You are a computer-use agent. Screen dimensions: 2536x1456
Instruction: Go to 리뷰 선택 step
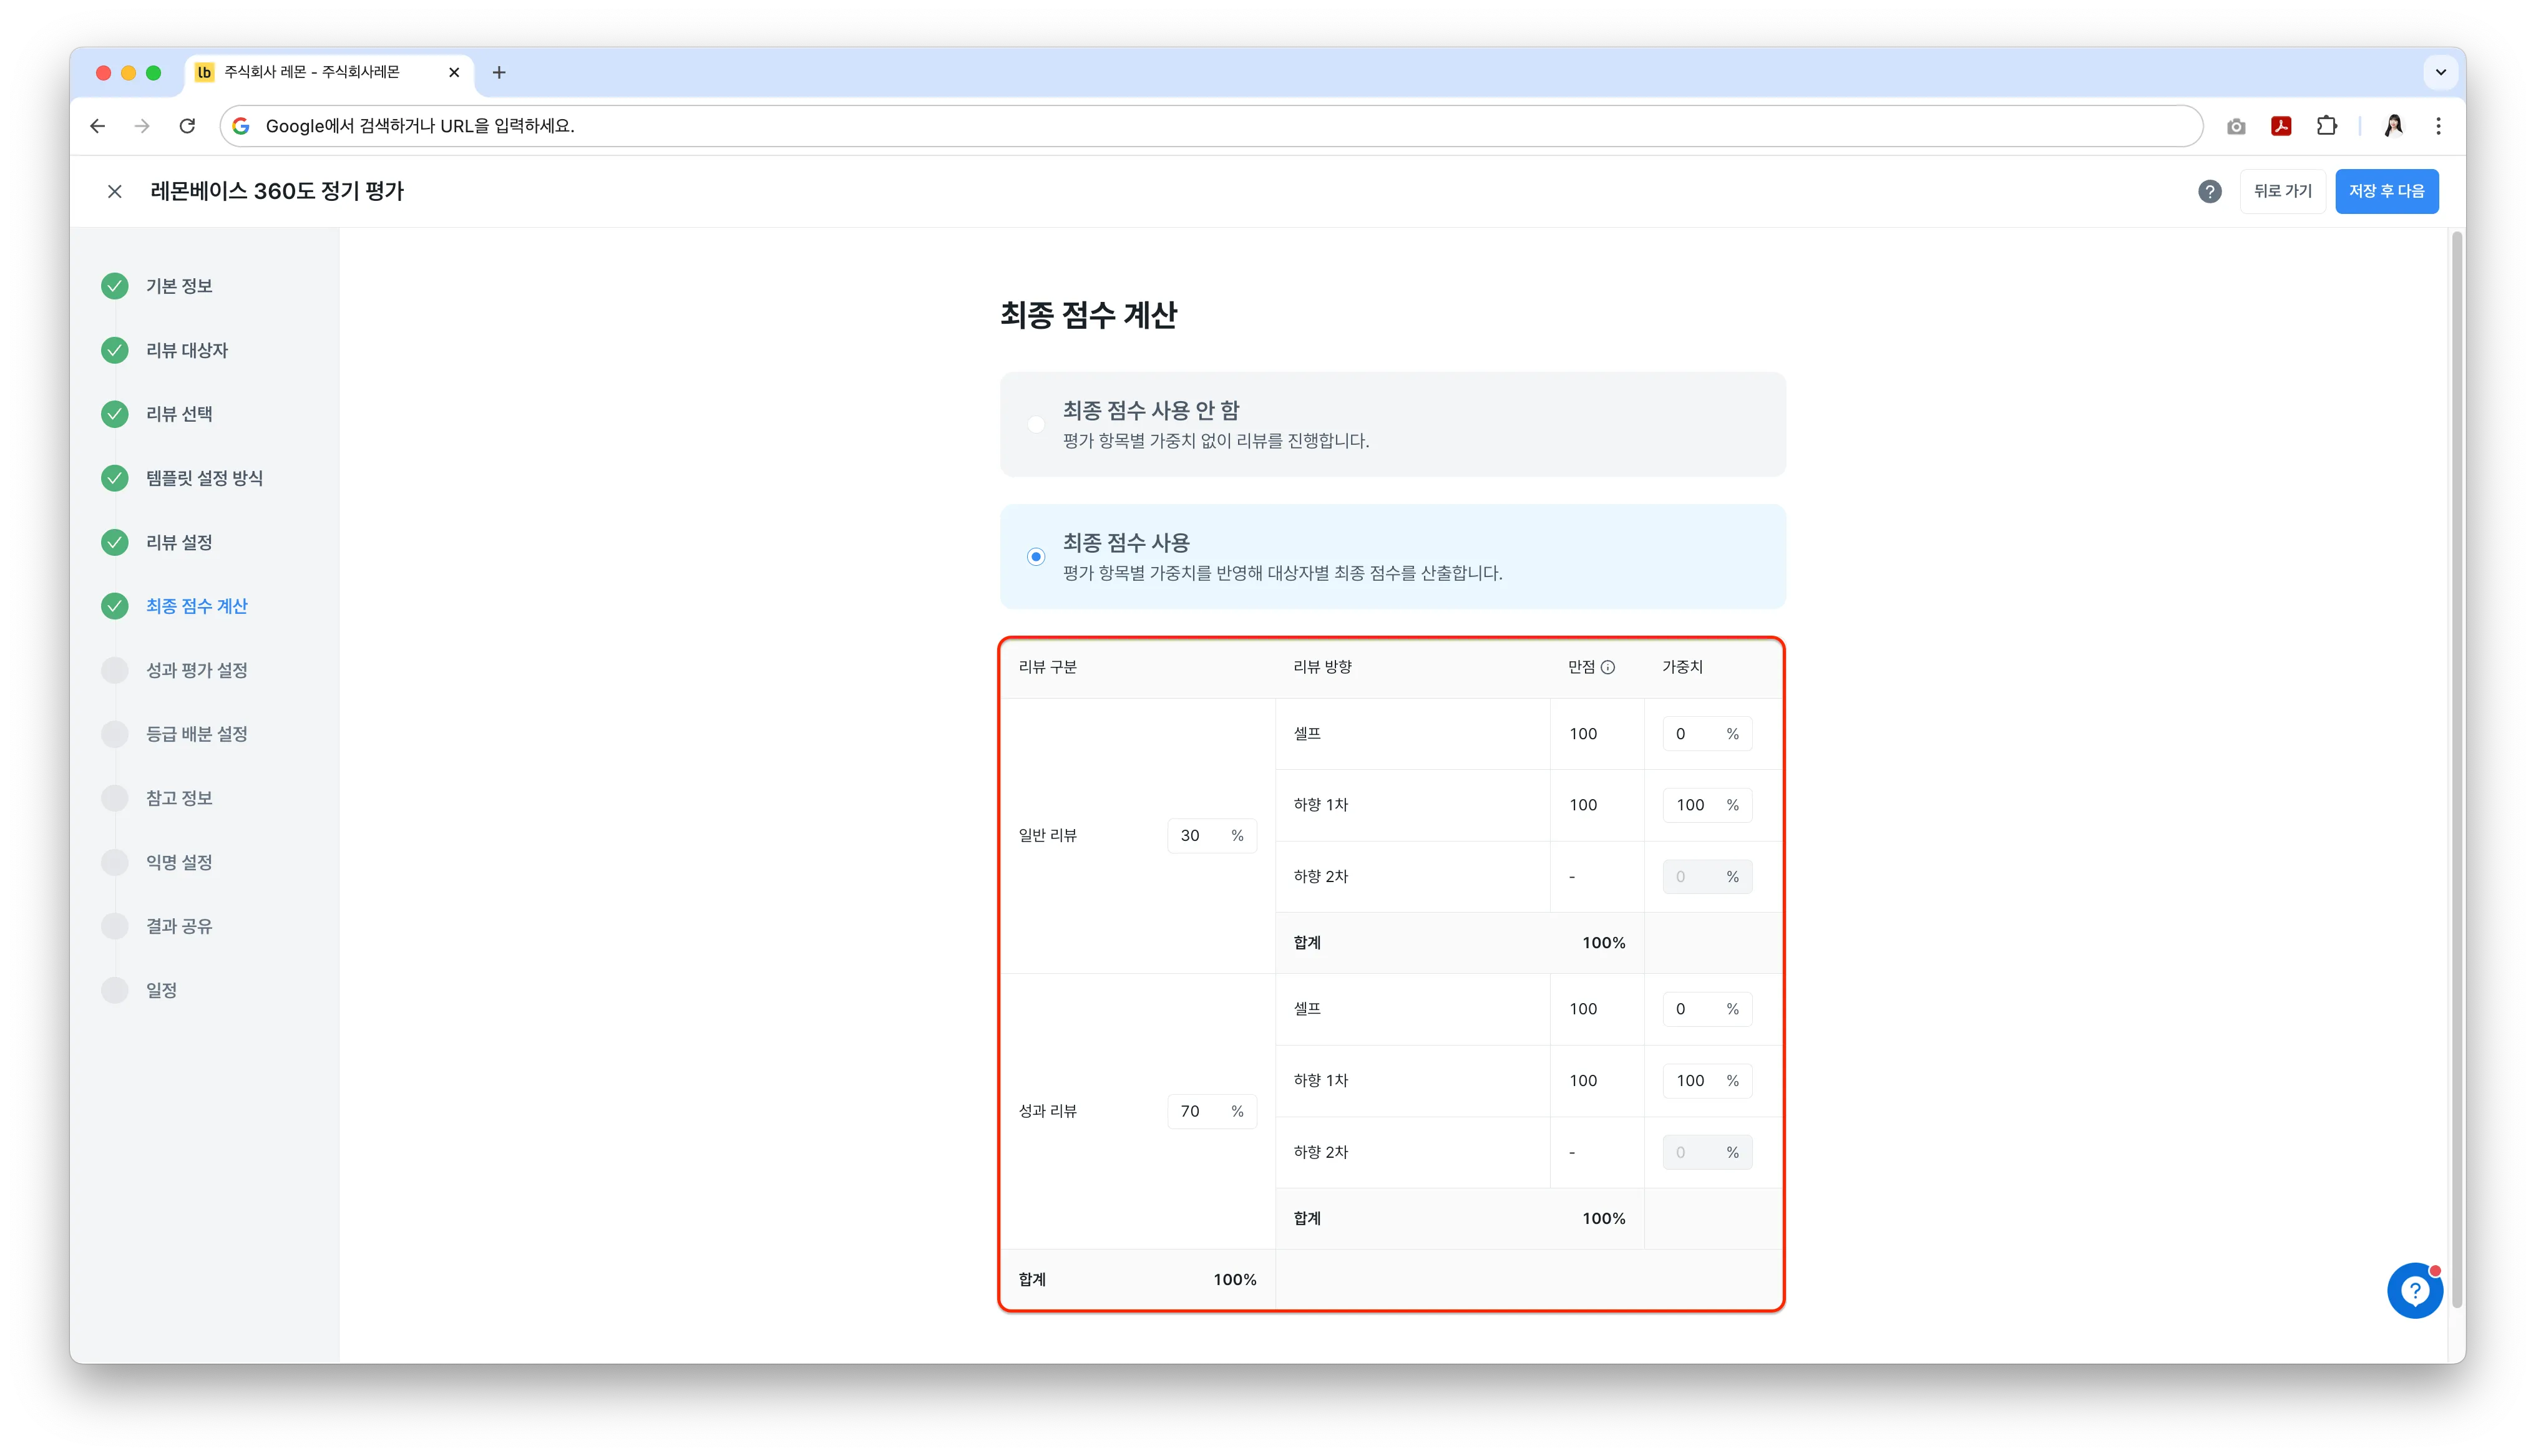click(178, 414)
